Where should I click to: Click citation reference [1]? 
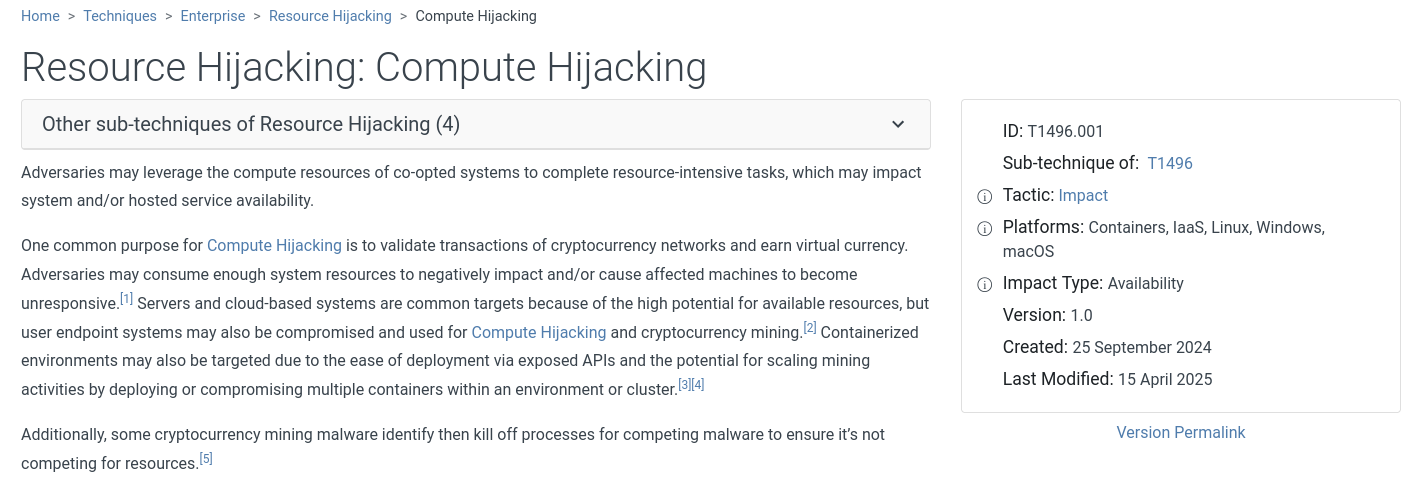tap(127, 298)
